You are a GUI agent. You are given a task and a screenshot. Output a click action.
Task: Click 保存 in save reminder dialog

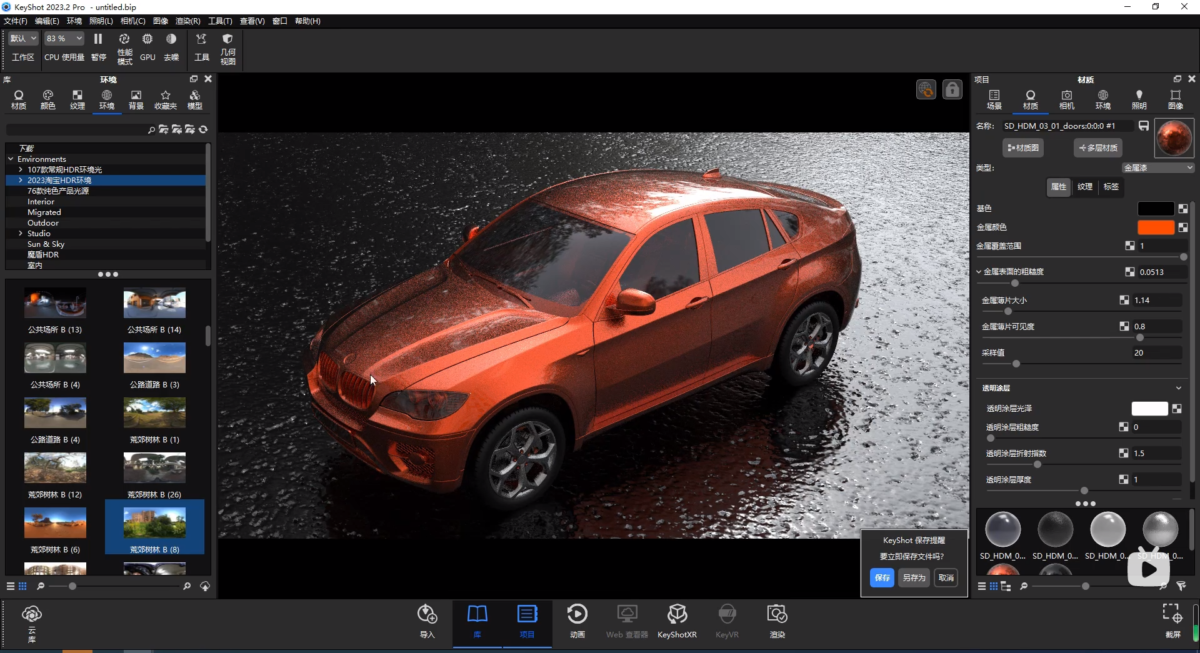(882, 578)
